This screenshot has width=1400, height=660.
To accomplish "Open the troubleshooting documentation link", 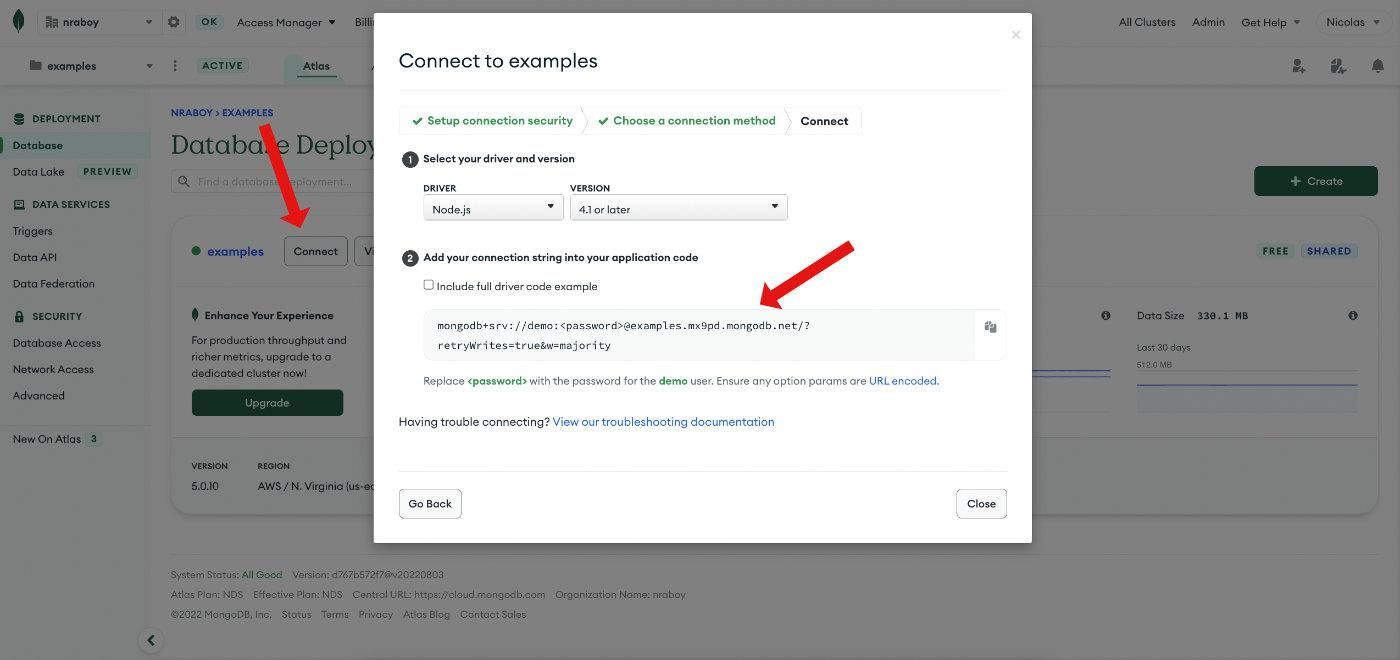I will coord(663,422).
